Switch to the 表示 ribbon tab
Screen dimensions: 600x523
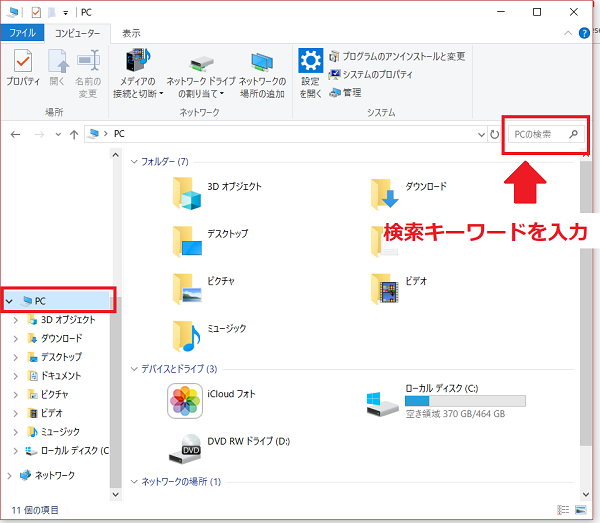pyautogui.click(x=131, y=33)
